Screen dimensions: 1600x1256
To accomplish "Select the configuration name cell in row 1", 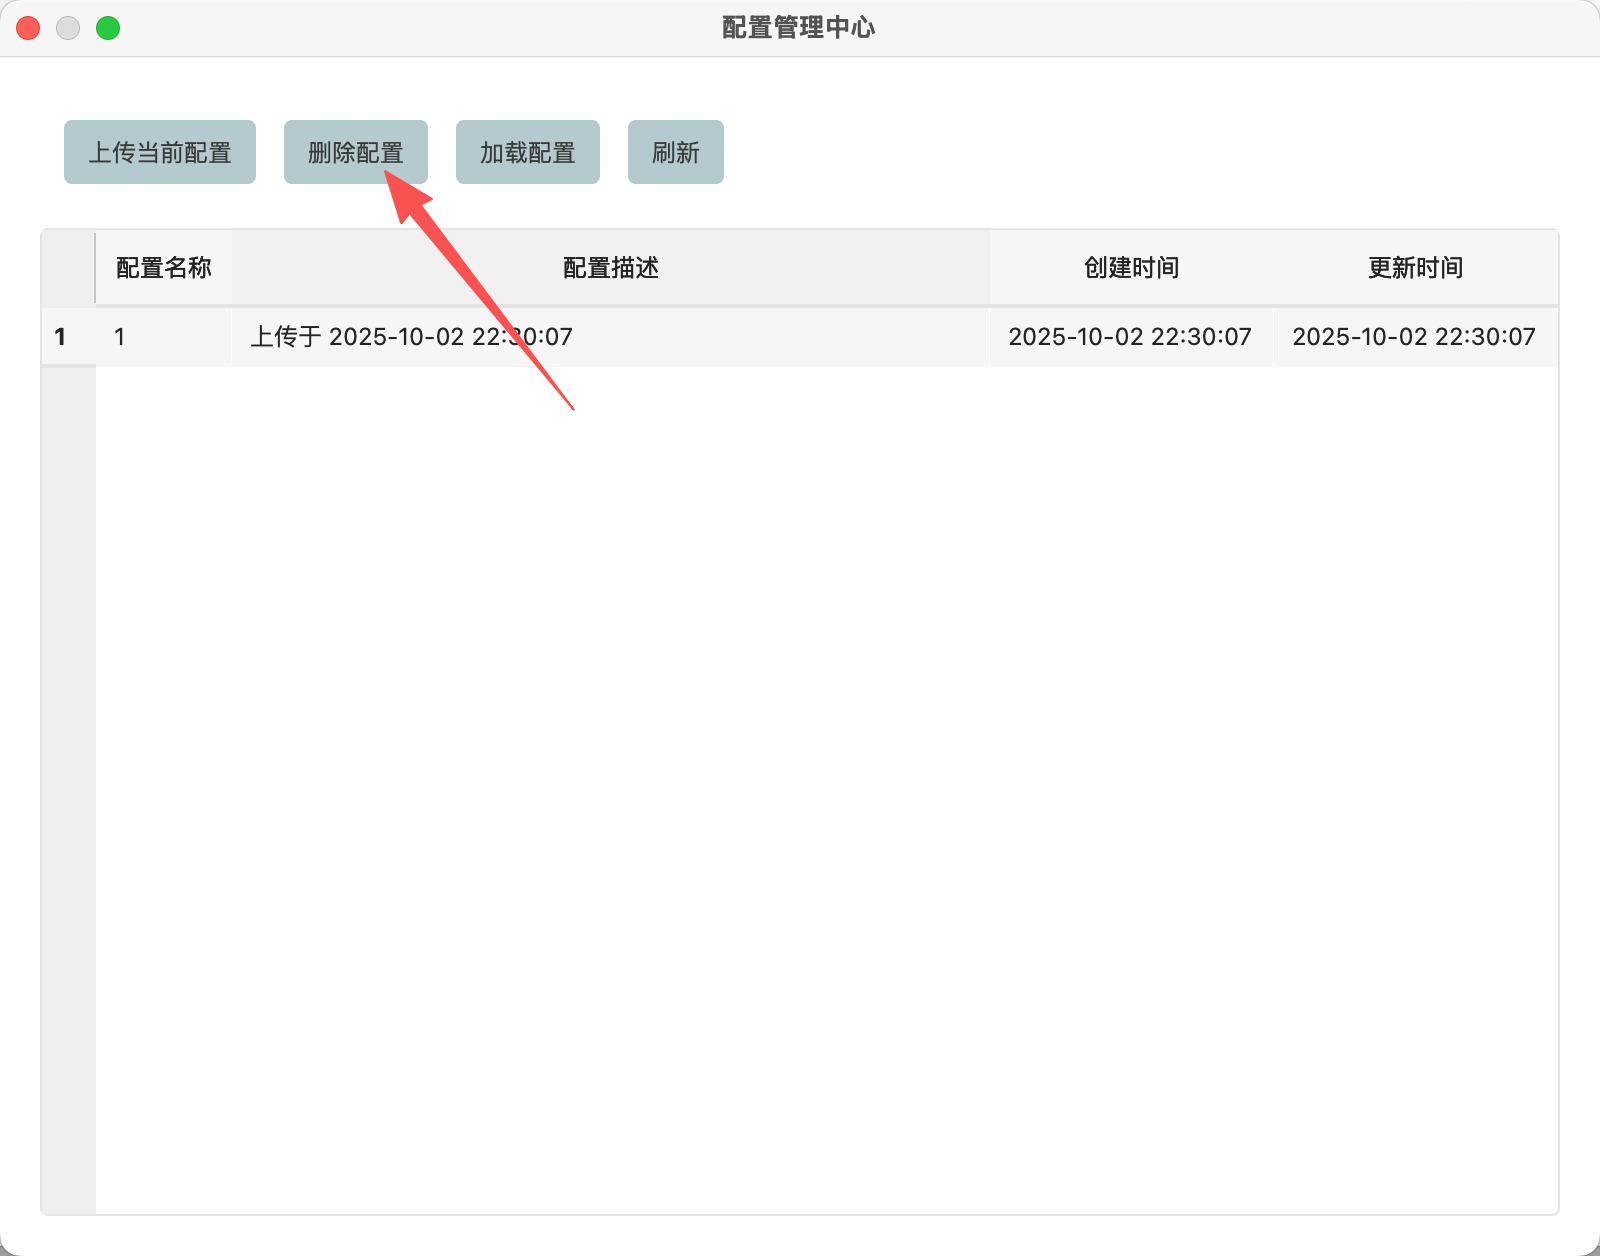I will (x=163, y=337).
